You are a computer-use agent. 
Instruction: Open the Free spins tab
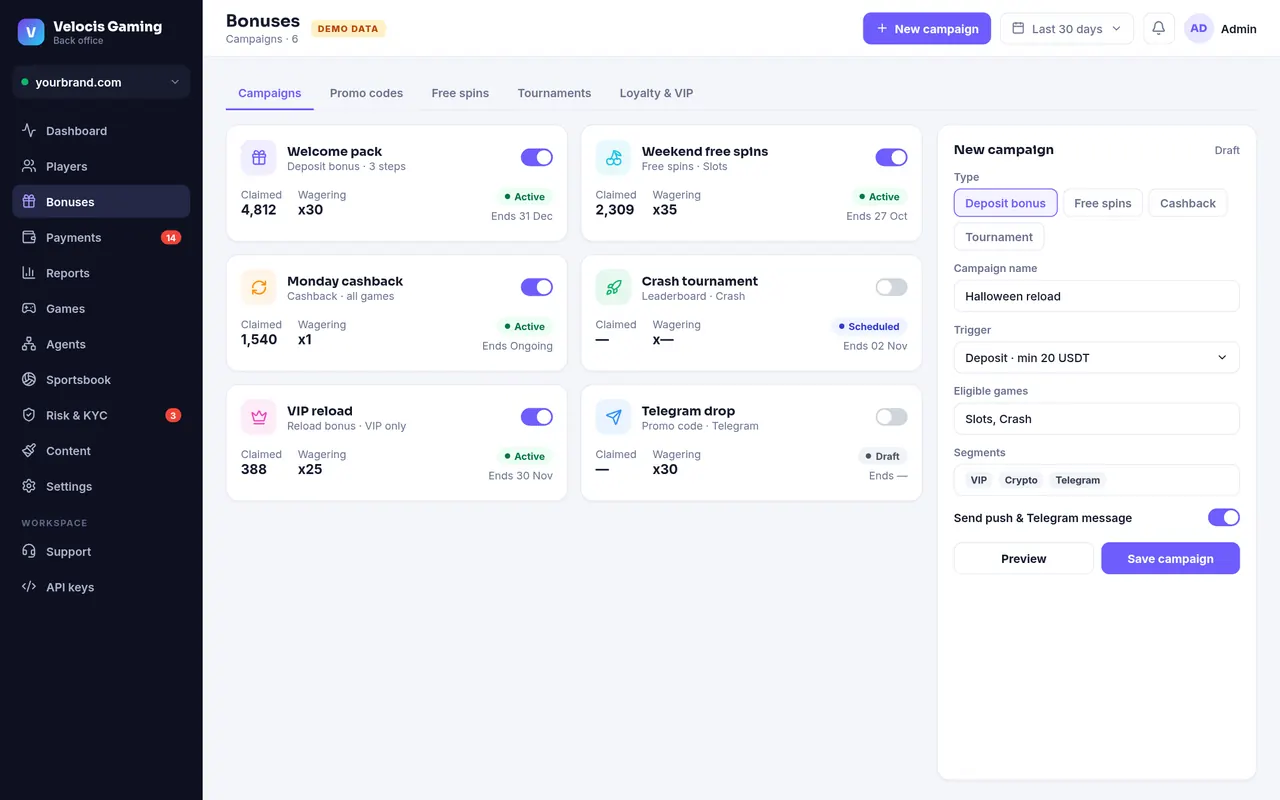[460, 93]
